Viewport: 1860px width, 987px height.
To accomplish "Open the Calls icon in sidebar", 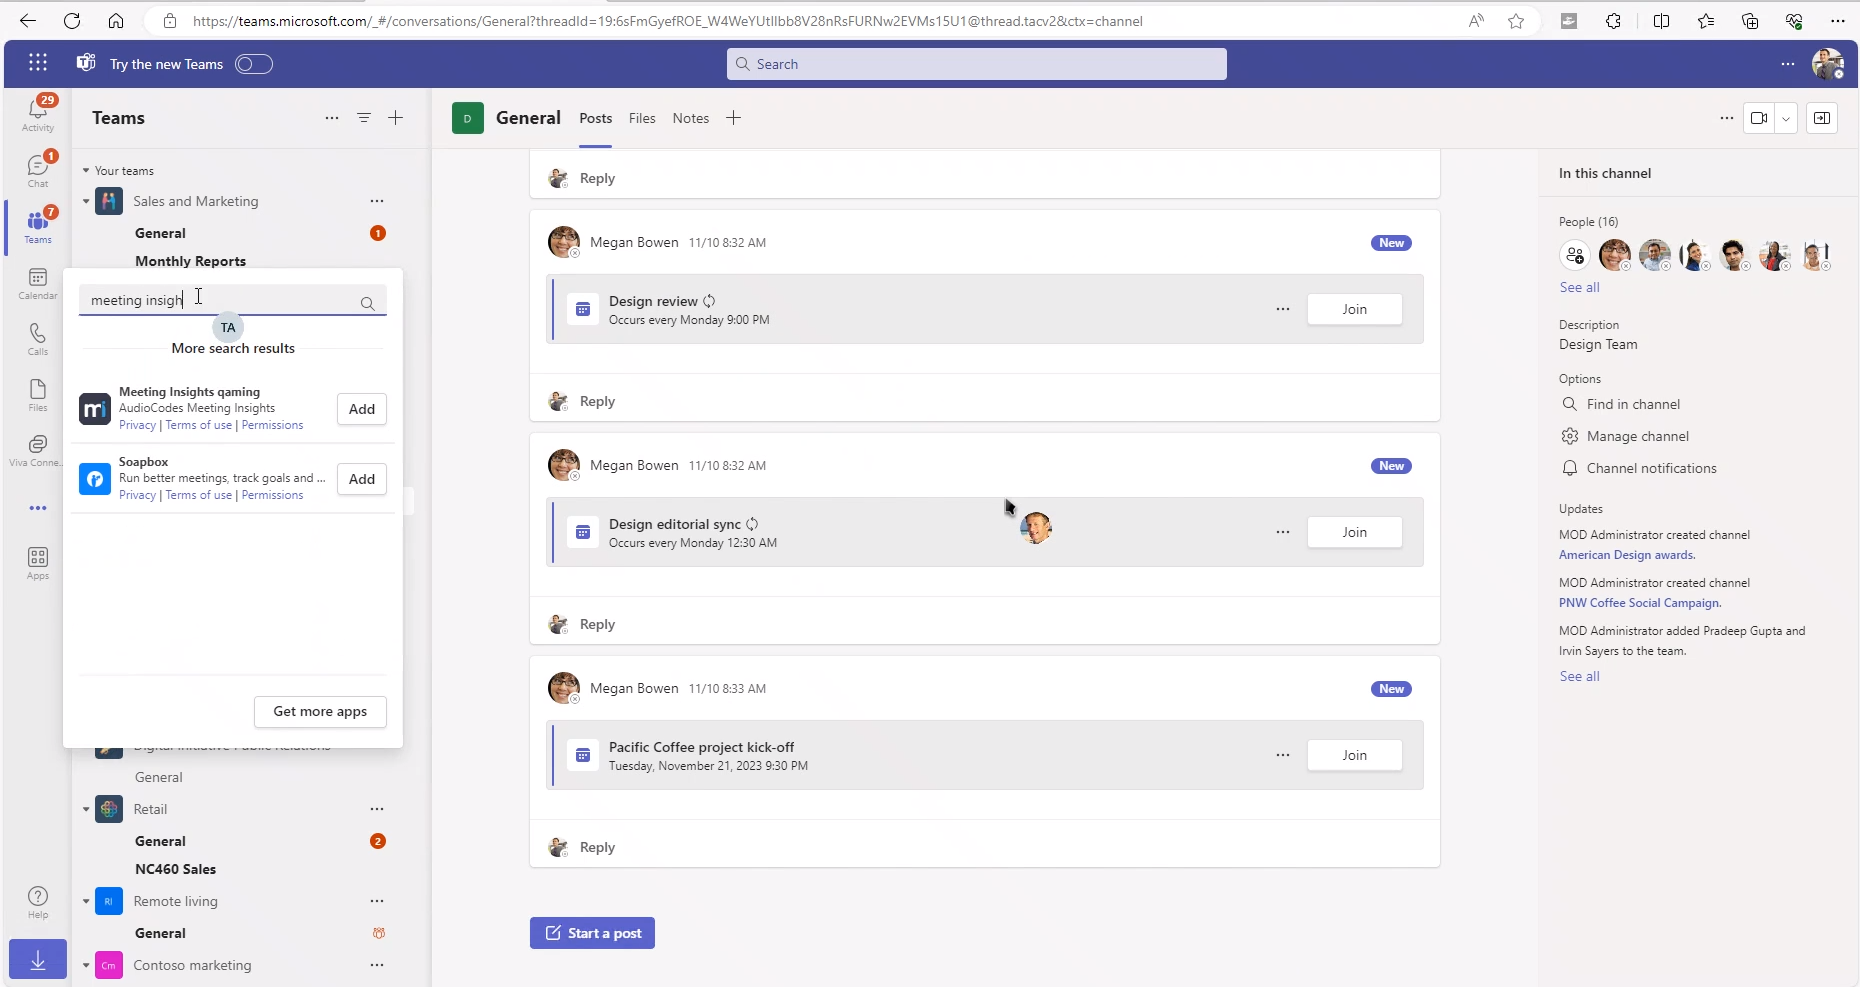I will (38, 338).
